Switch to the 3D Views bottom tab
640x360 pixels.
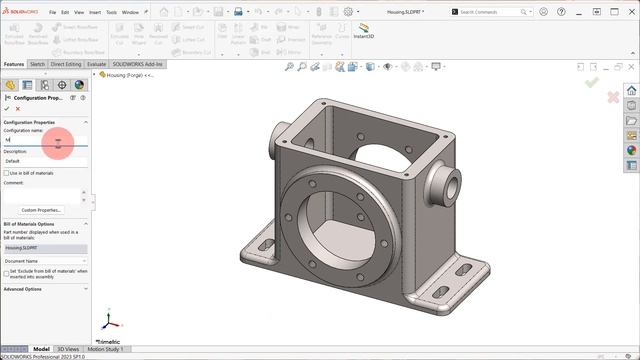click(x=68, y=349)
